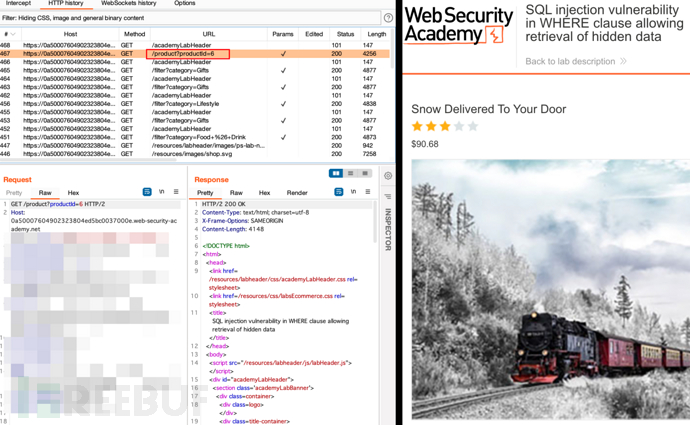This screenshot has height=425, width=690.
Task: Open the Inspector collapse lines icon
Action: click(x=388, y=196)
